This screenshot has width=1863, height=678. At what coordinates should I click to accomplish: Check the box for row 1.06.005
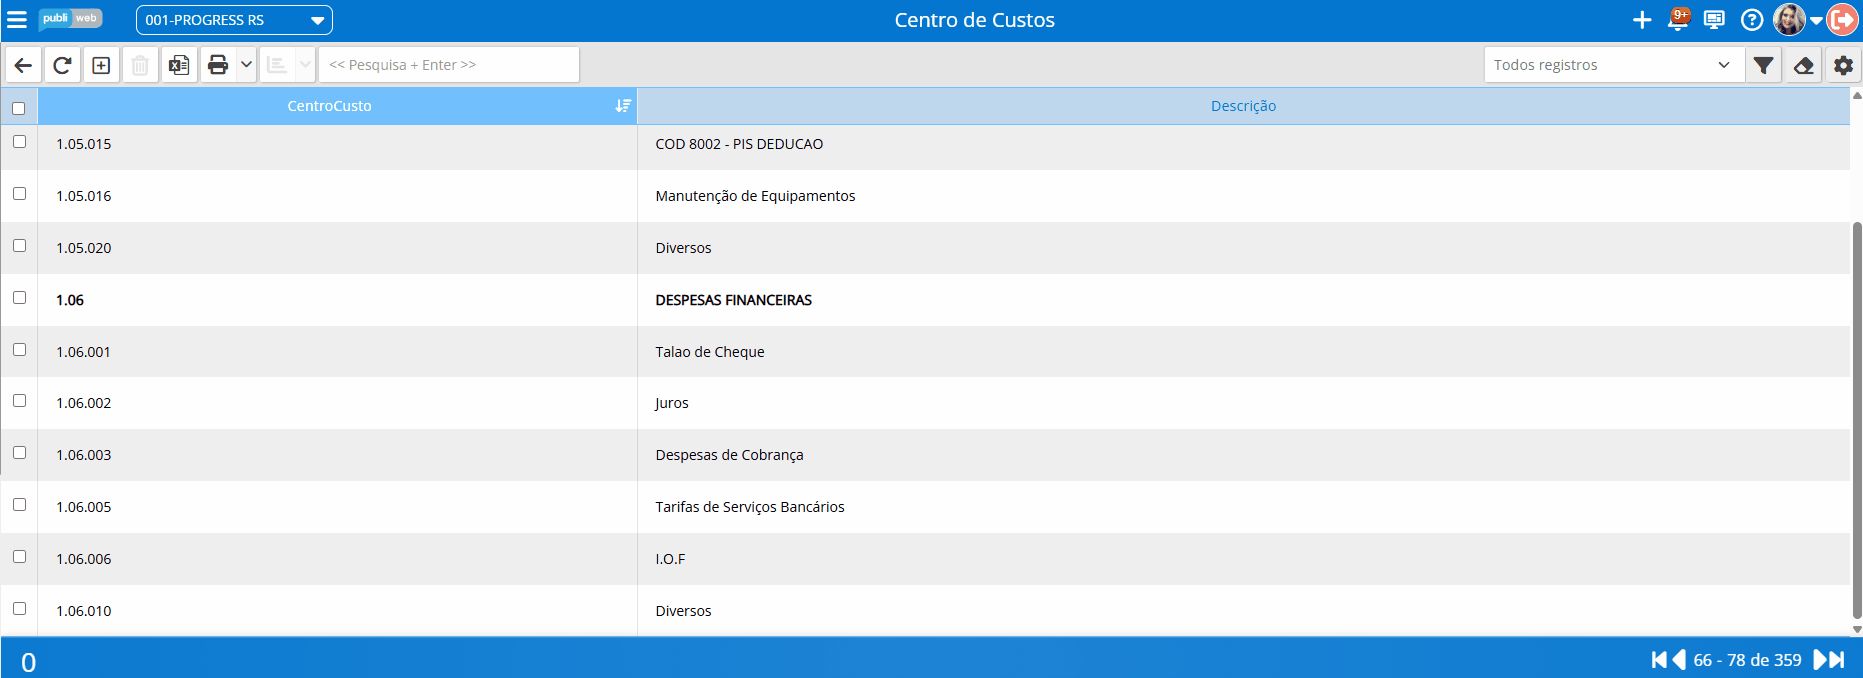click(x=19, y=505)
